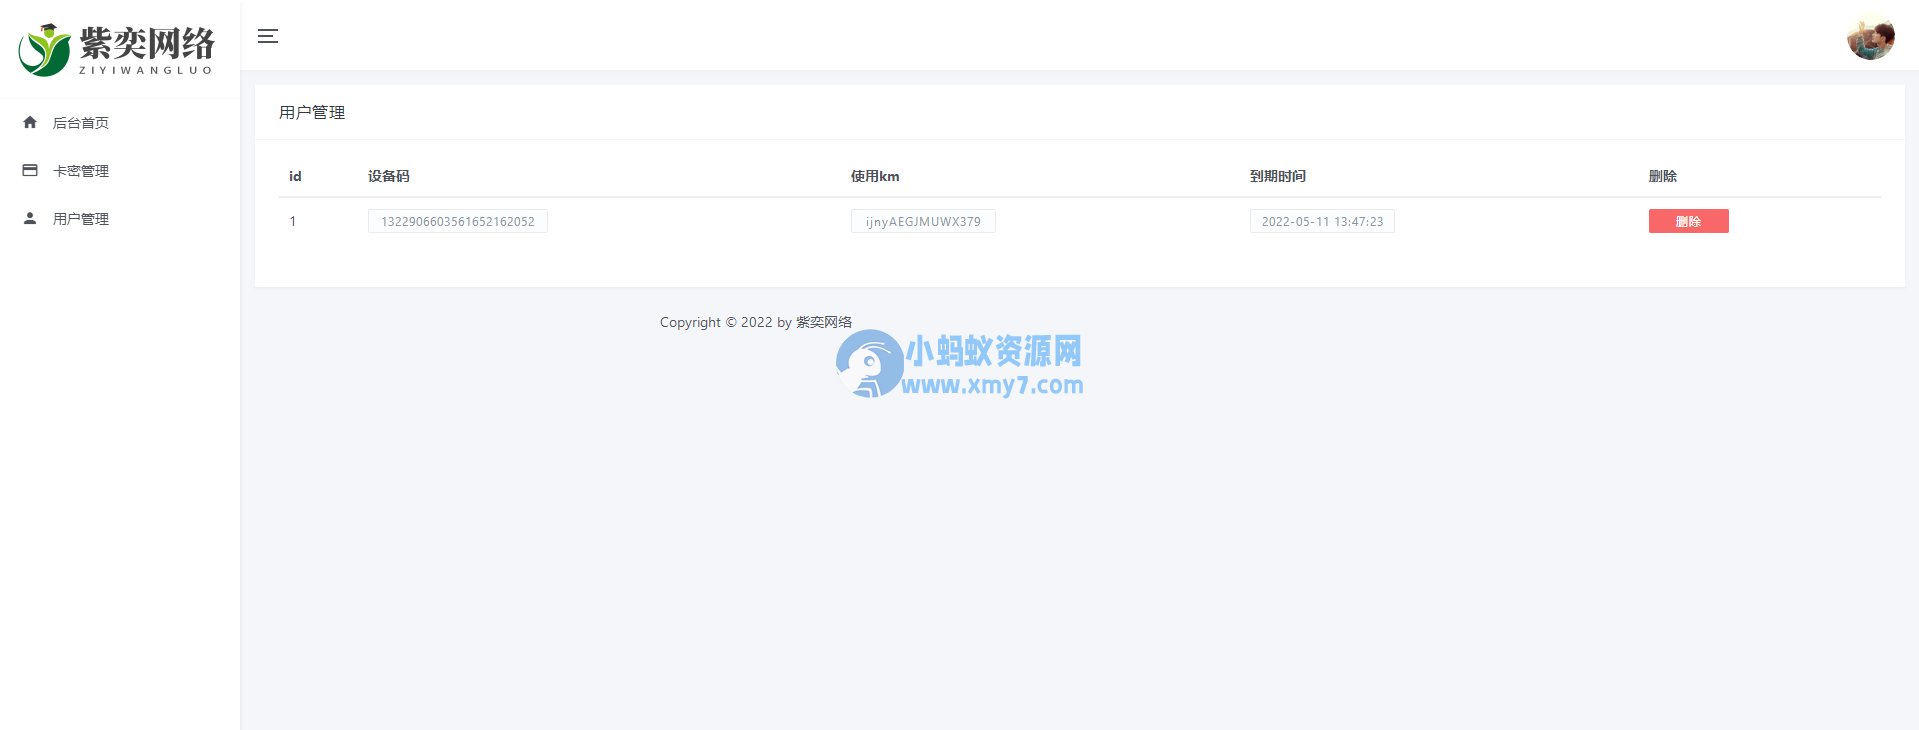
Task: Click the red 删除 button for row 1
Action: pyautogui.click(x=1688, y=221)
